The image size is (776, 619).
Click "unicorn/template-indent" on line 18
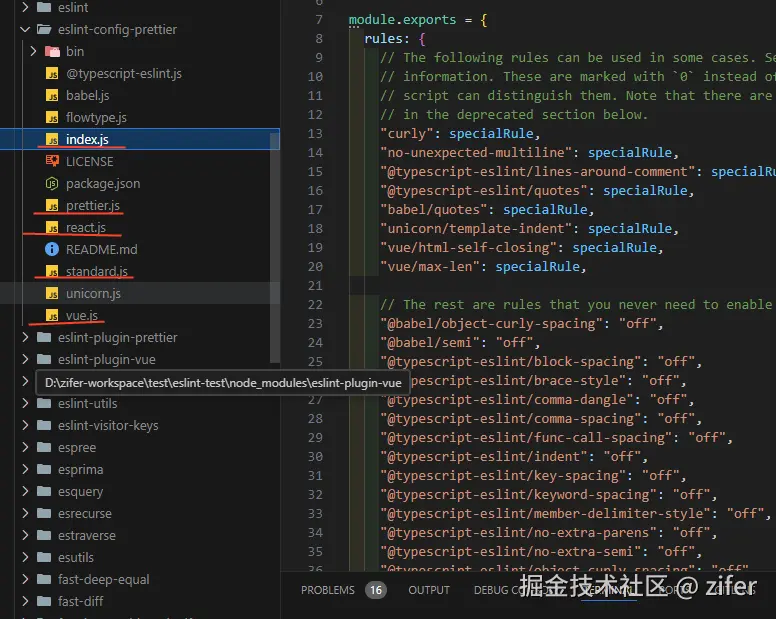tap(476, 229)
